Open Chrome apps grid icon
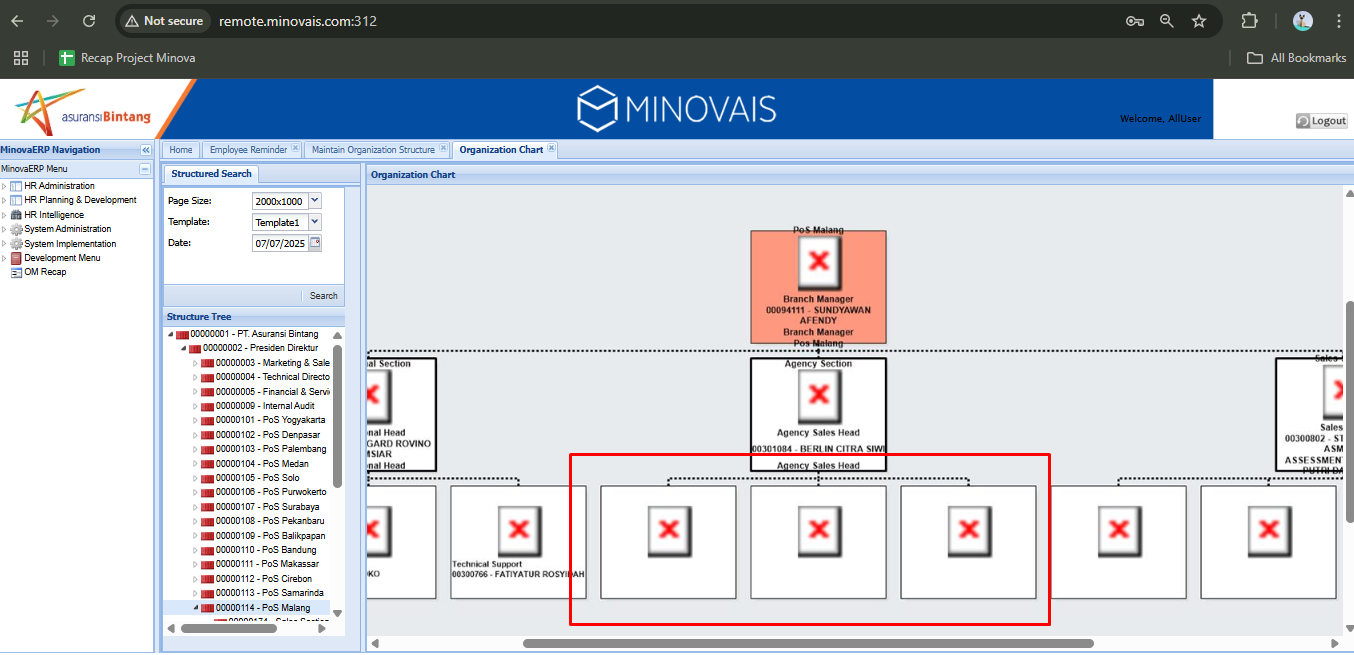The height and width of the screenshot is (655, 1354). coord(21,58)
